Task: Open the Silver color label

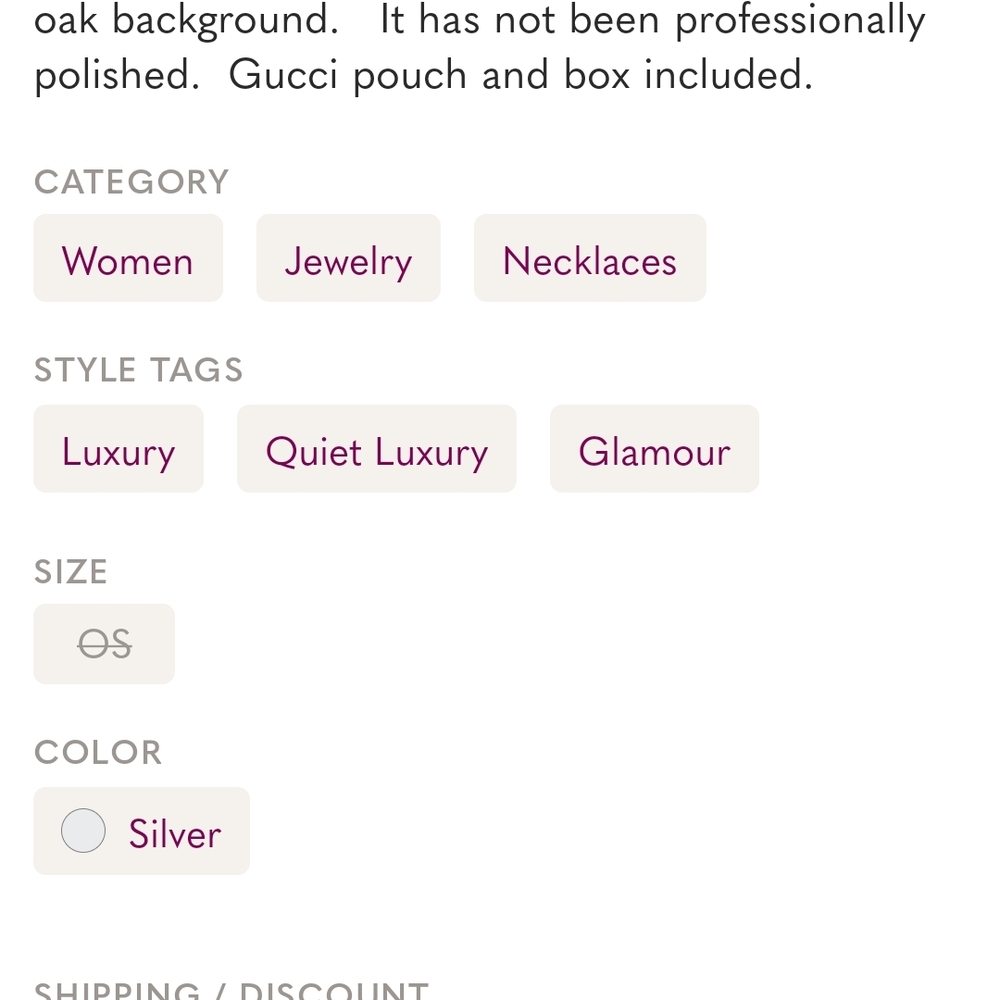Action: click(x=175, y=834)
